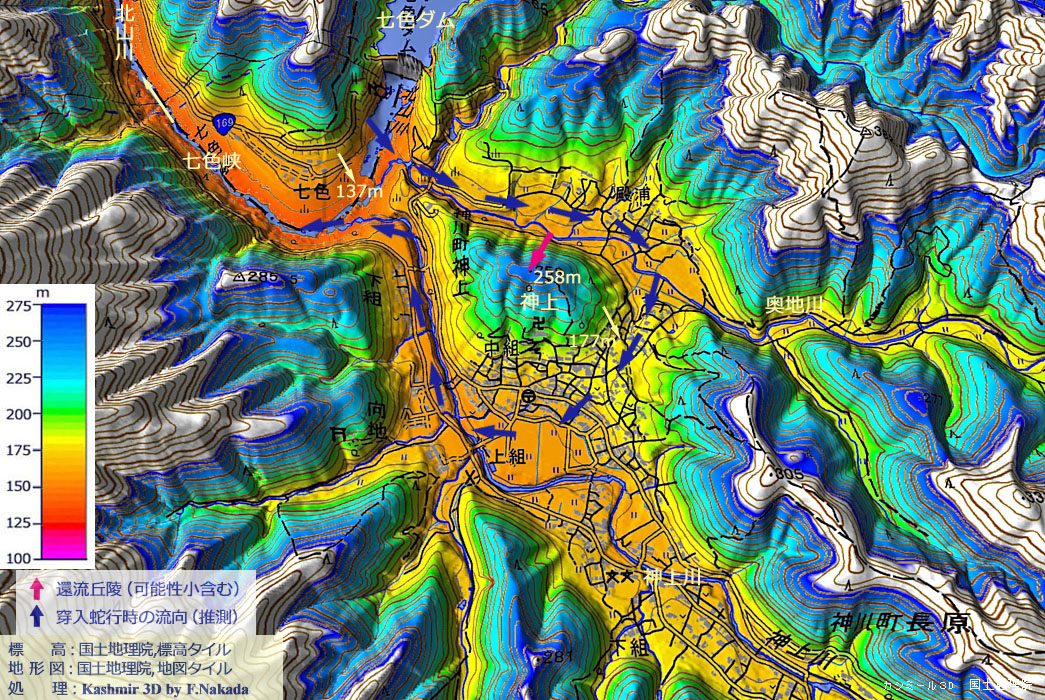Click the shrine torii symbol beside 向地

point(337,433)
